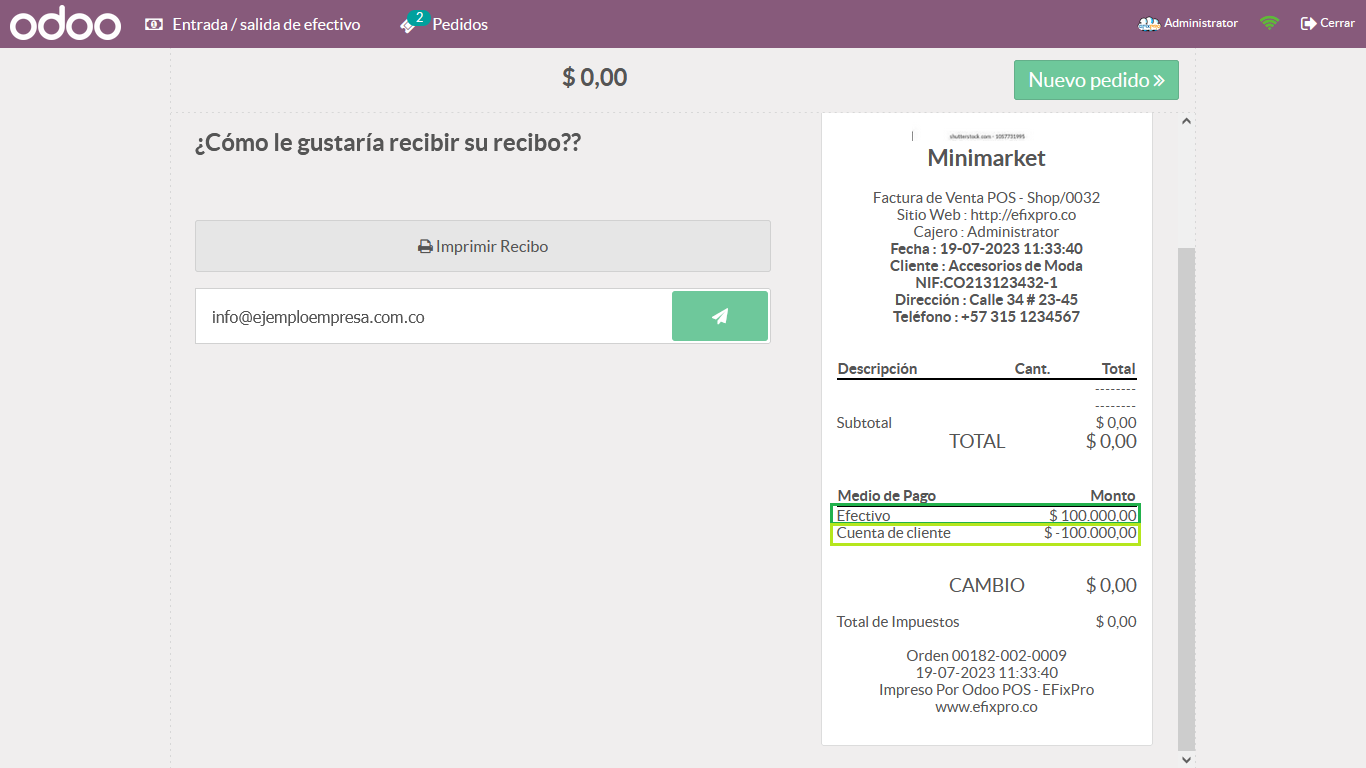The width and height of the screenshot is (1366, 768).
Task: Start a new order with Nuevo pedido
Action: click(1096, 80)
